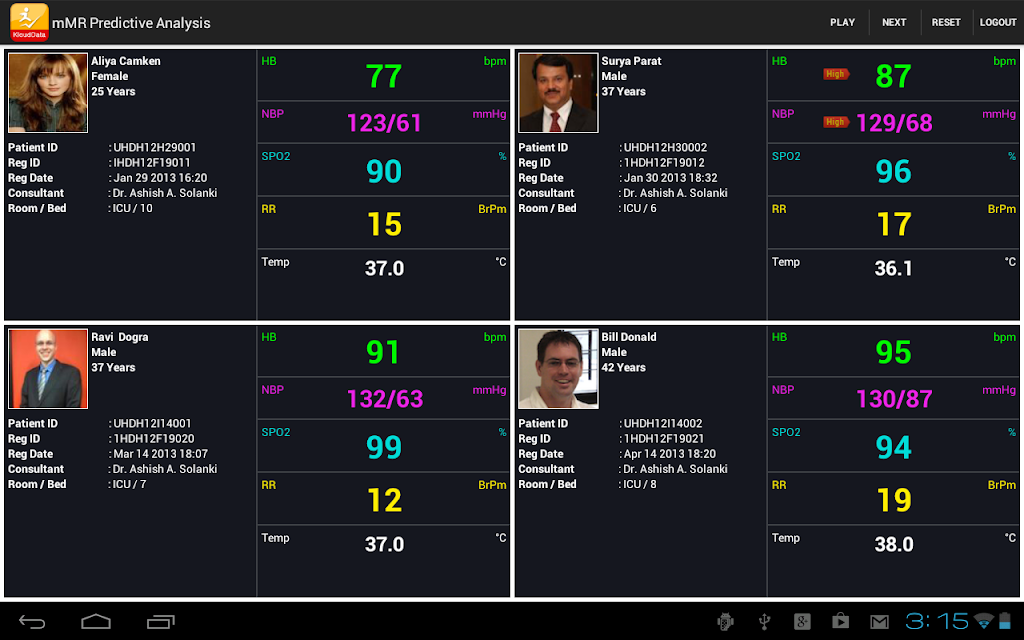Image resolution: width=1024 pixels, height=640 pixels.
Task: Open Ravi Dogra's patient photo
Action: point(48,369)
